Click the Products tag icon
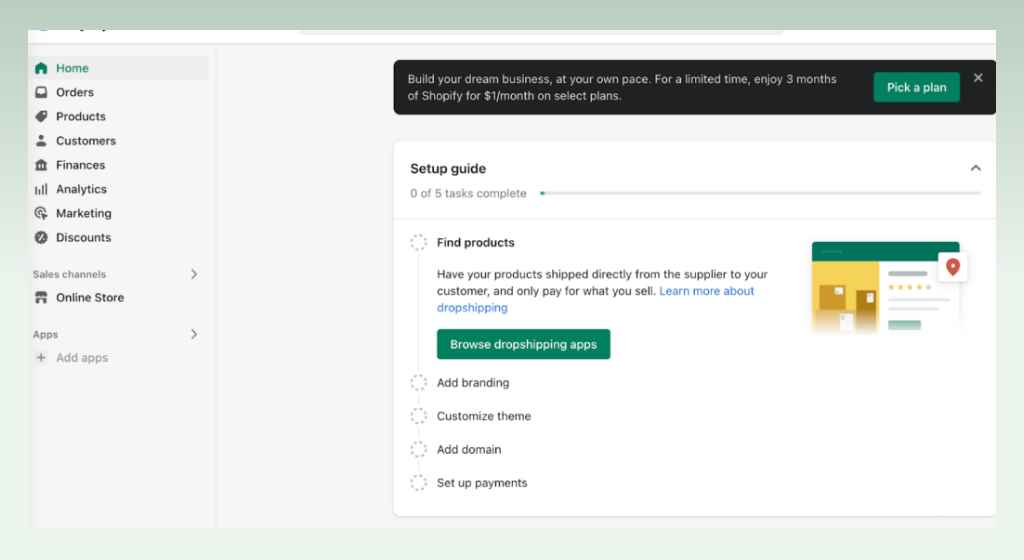Image resolution: width=1024 pixels, height=560 pixels. click(x=41, y=116)
